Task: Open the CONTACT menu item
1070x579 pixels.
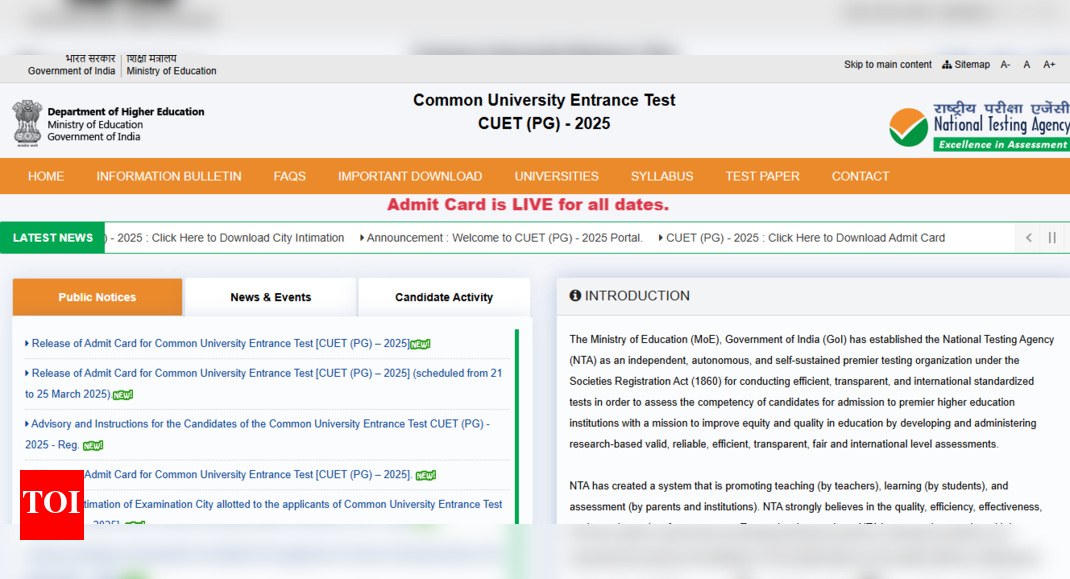Action: point(860,176)
